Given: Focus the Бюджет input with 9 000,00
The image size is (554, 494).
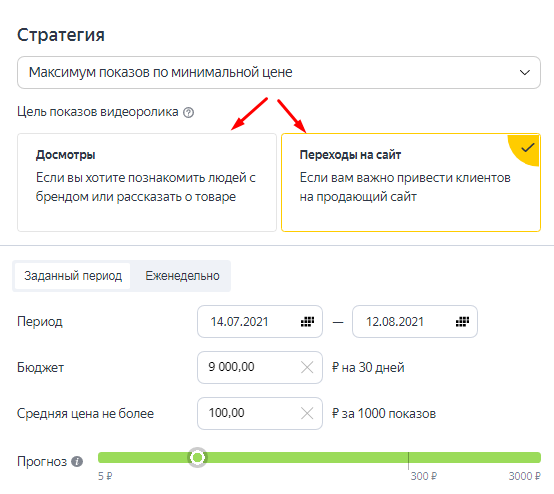Looking at the screenshot, I should [260, 367].
